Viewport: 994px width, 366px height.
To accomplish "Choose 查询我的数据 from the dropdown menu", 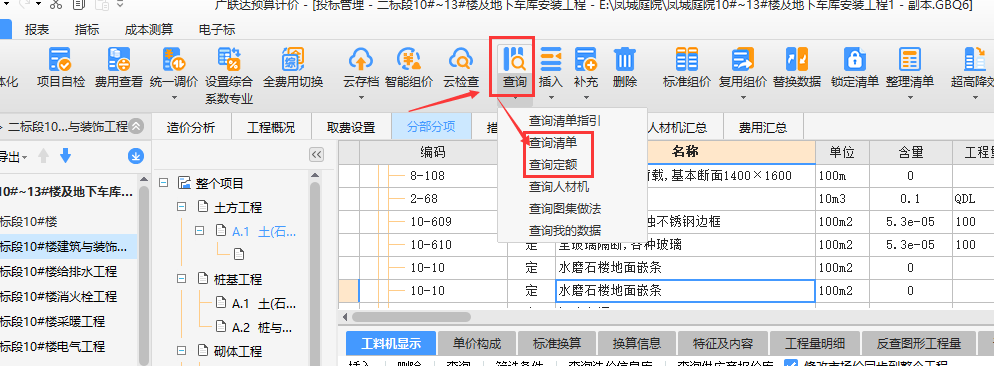I will click(565, 230).
